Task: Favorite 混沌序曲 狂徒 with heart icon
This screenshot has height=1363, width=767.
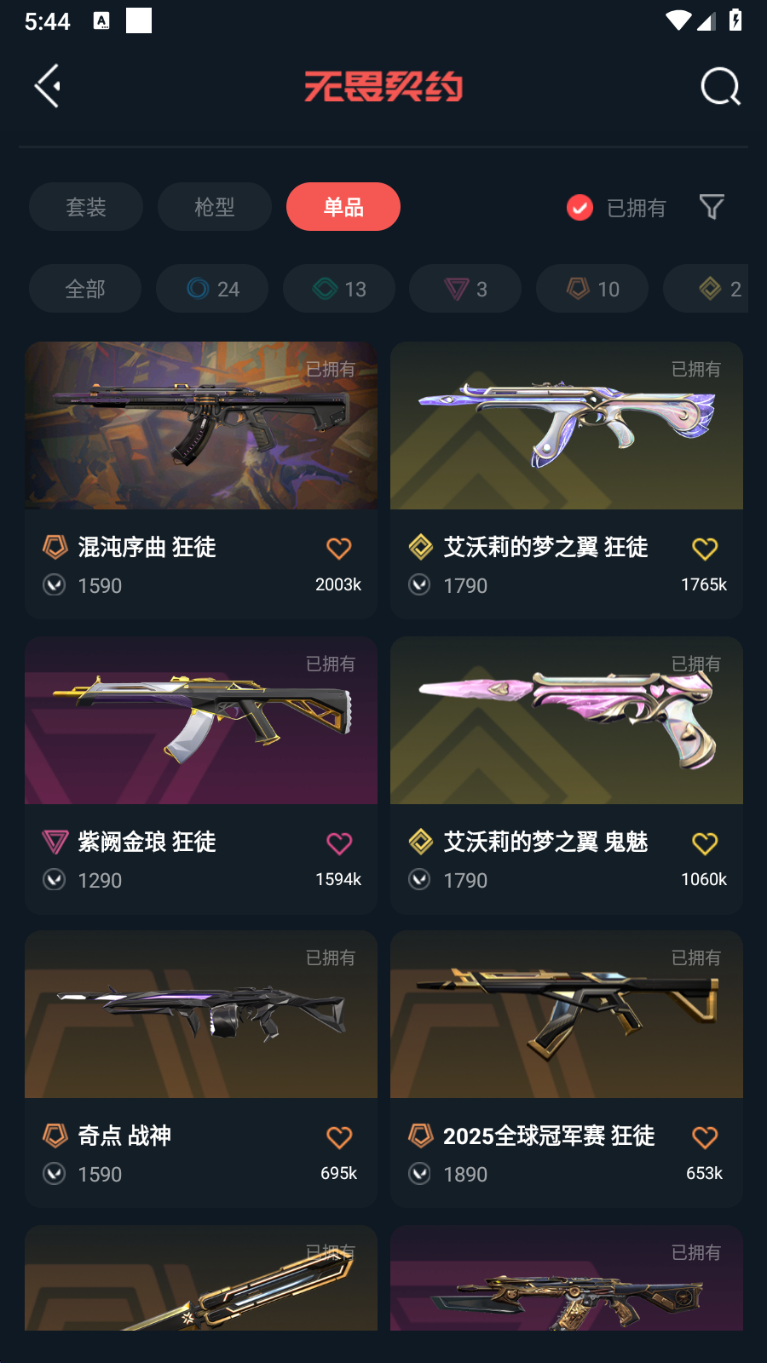Action: pyautogui.click(x=339, y=548)
